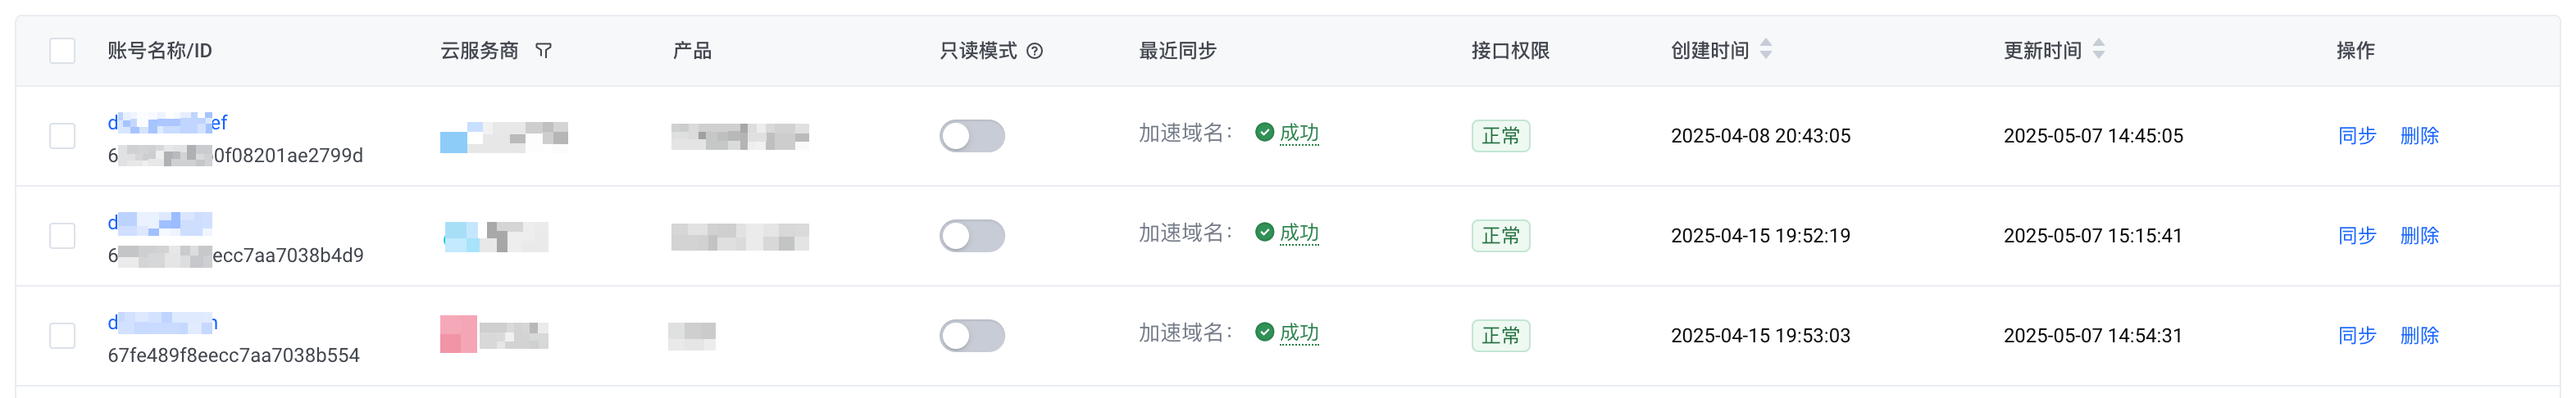
Task: Click normal permission tag in second row
Action: (x=1500, y=236)
